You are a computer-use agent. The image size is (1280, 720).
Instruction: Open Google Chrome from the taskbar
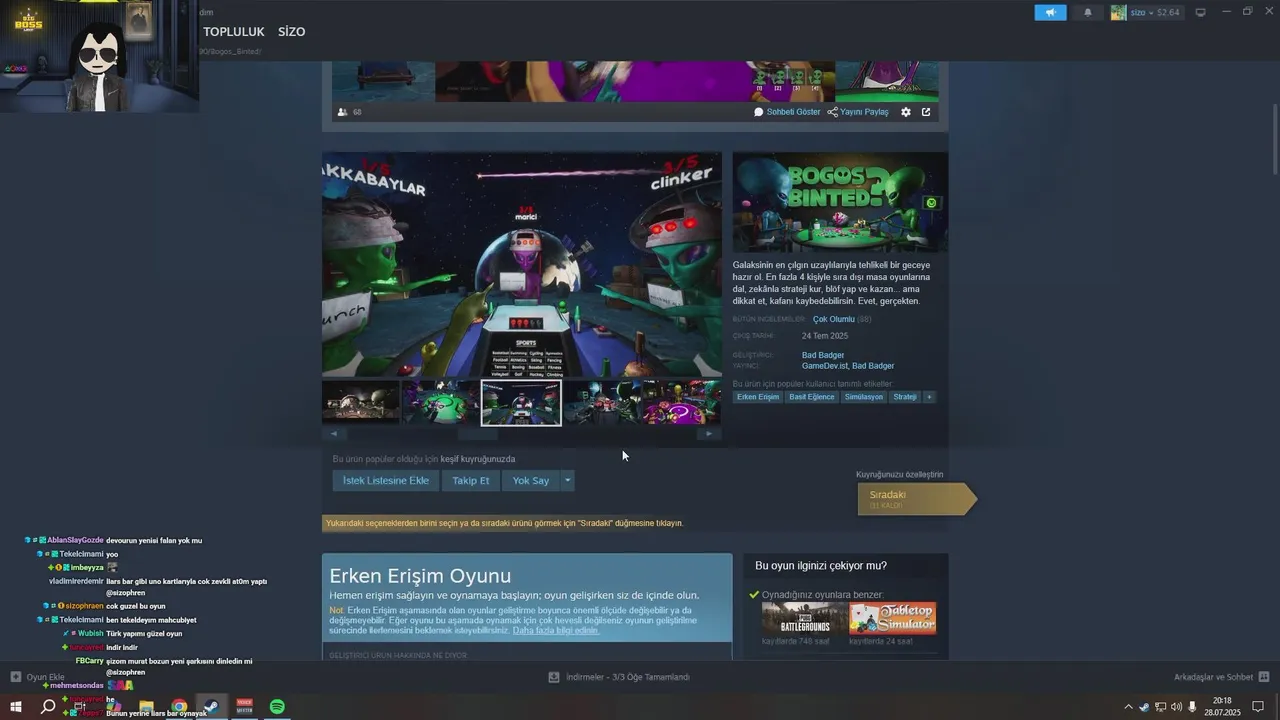pyautogui.click(x=179, y=707)
